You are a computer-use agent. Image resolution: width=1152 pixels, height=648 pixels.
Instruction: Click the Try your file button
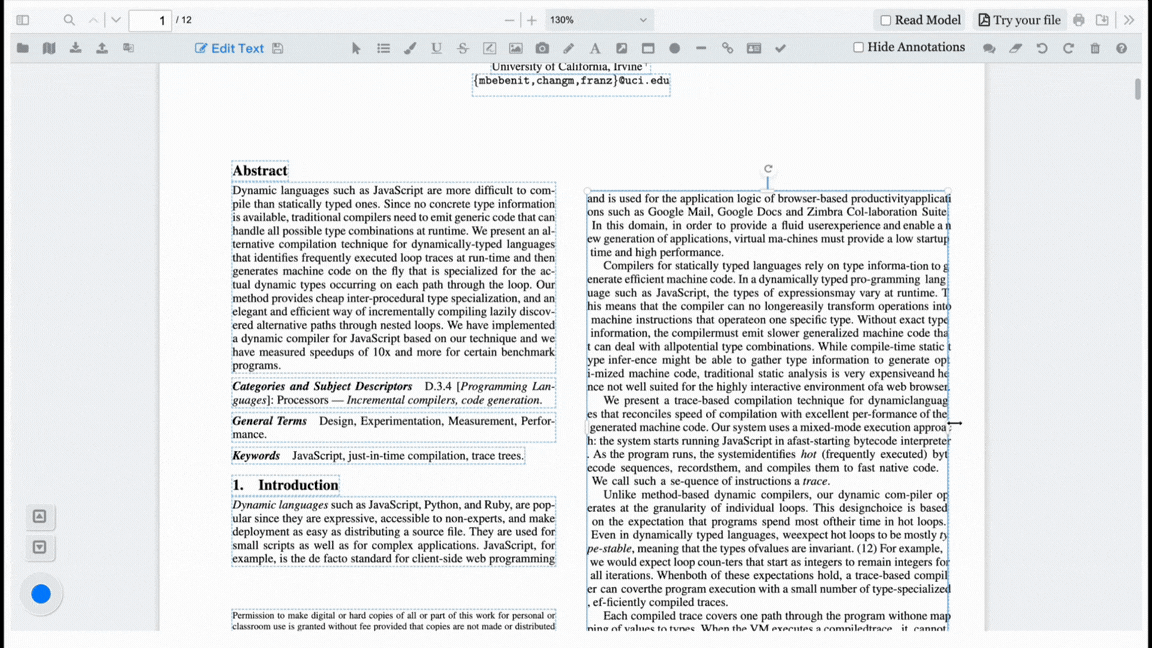point(1019,20)
